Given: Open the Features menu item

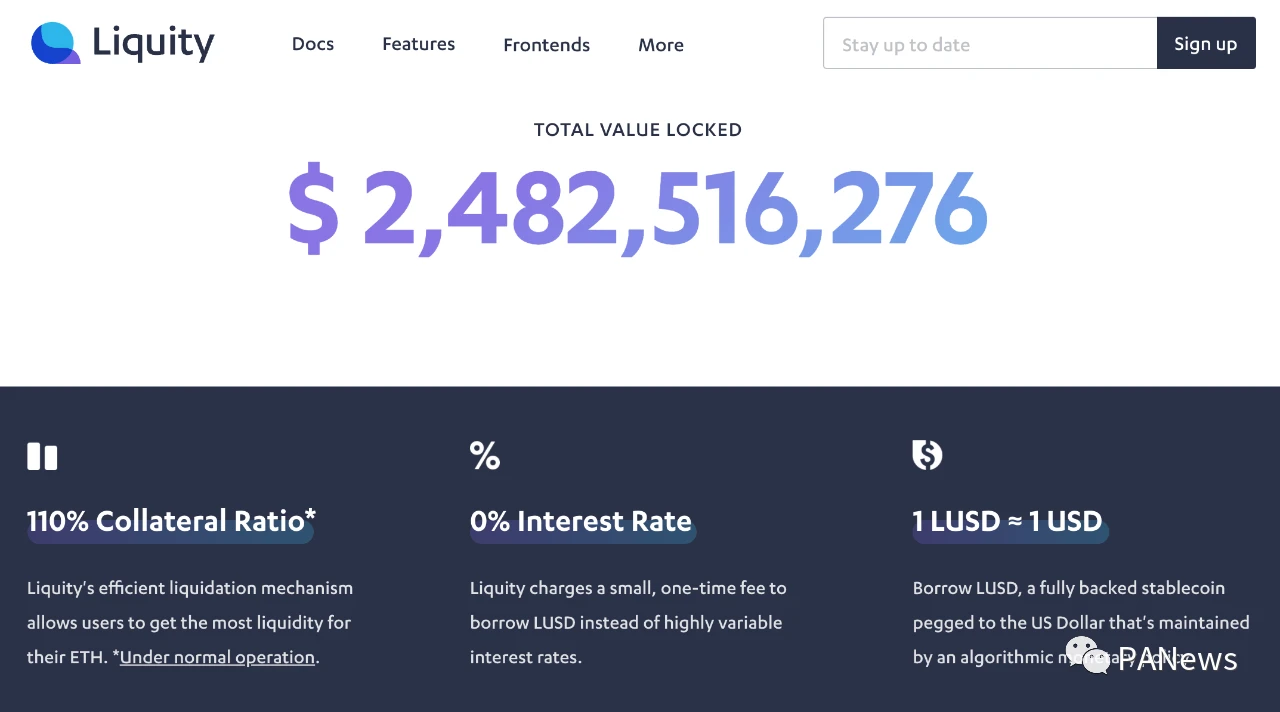Looking at the screenshot, I should 419,44.
